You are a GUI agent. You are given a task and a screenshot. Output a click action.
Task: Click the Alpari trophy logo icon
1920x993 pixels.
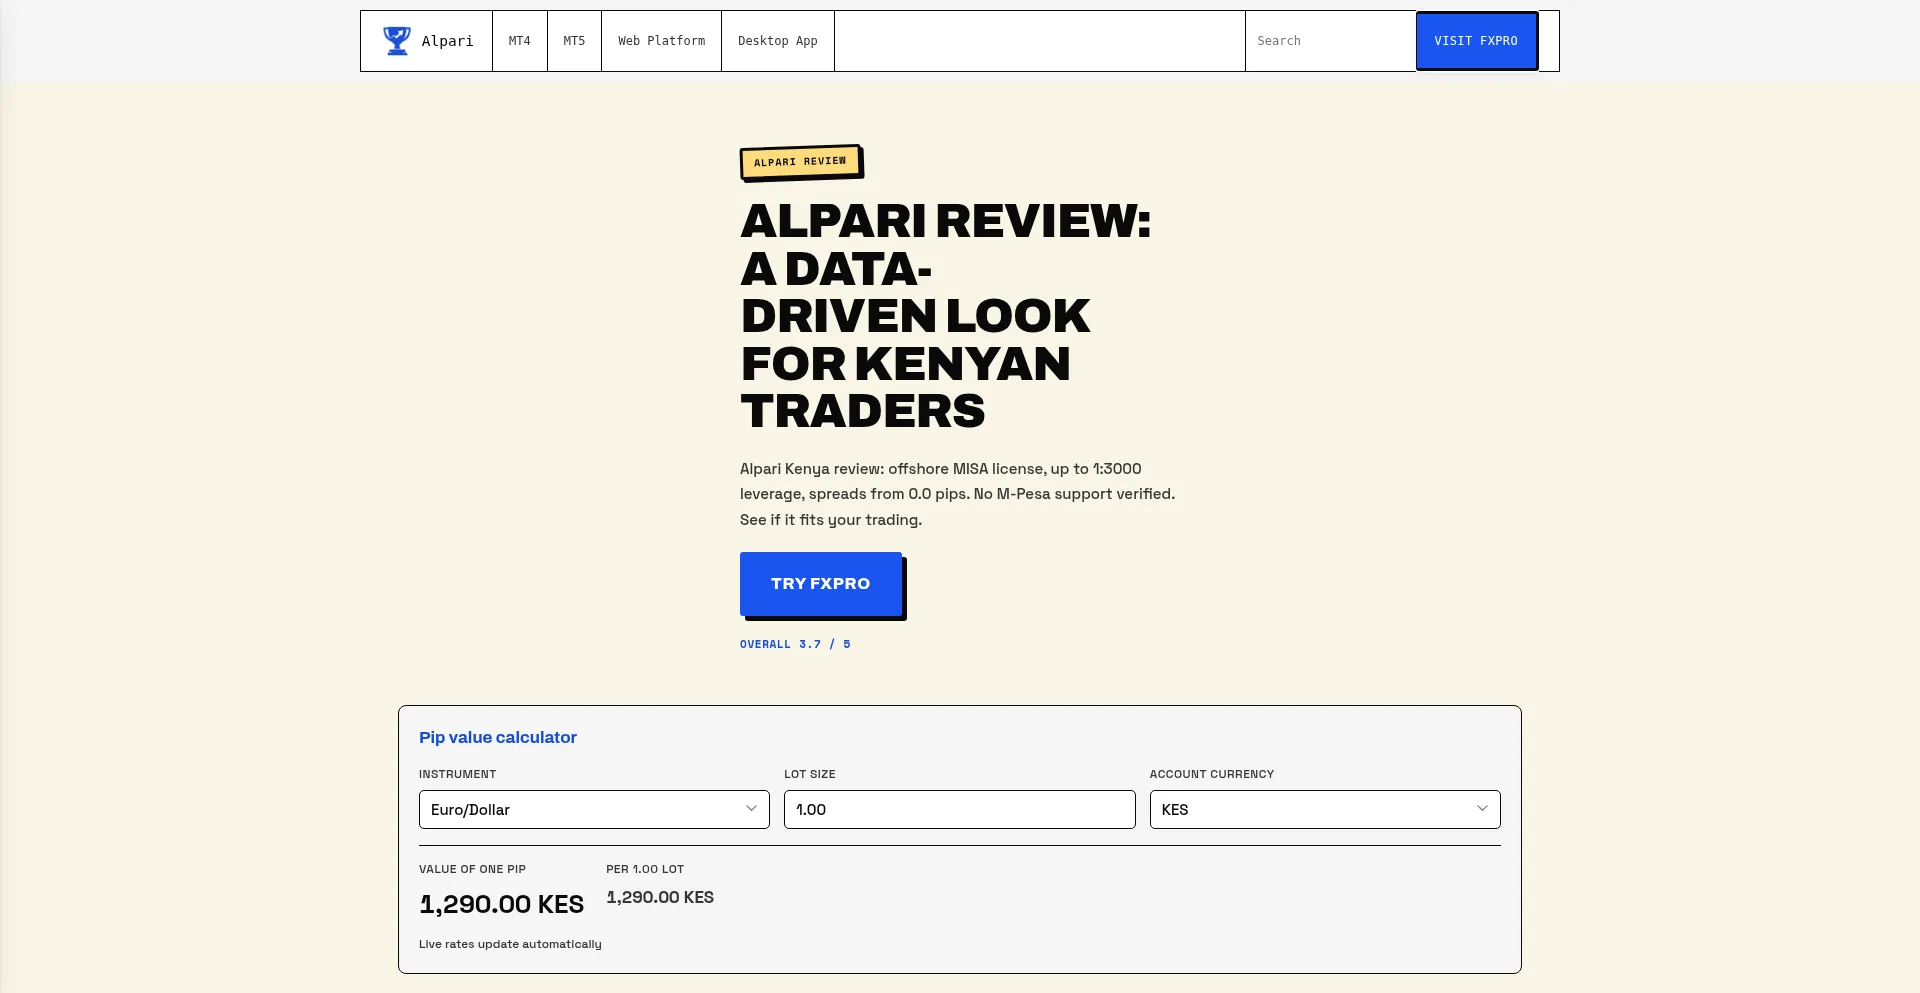point(397,41)
